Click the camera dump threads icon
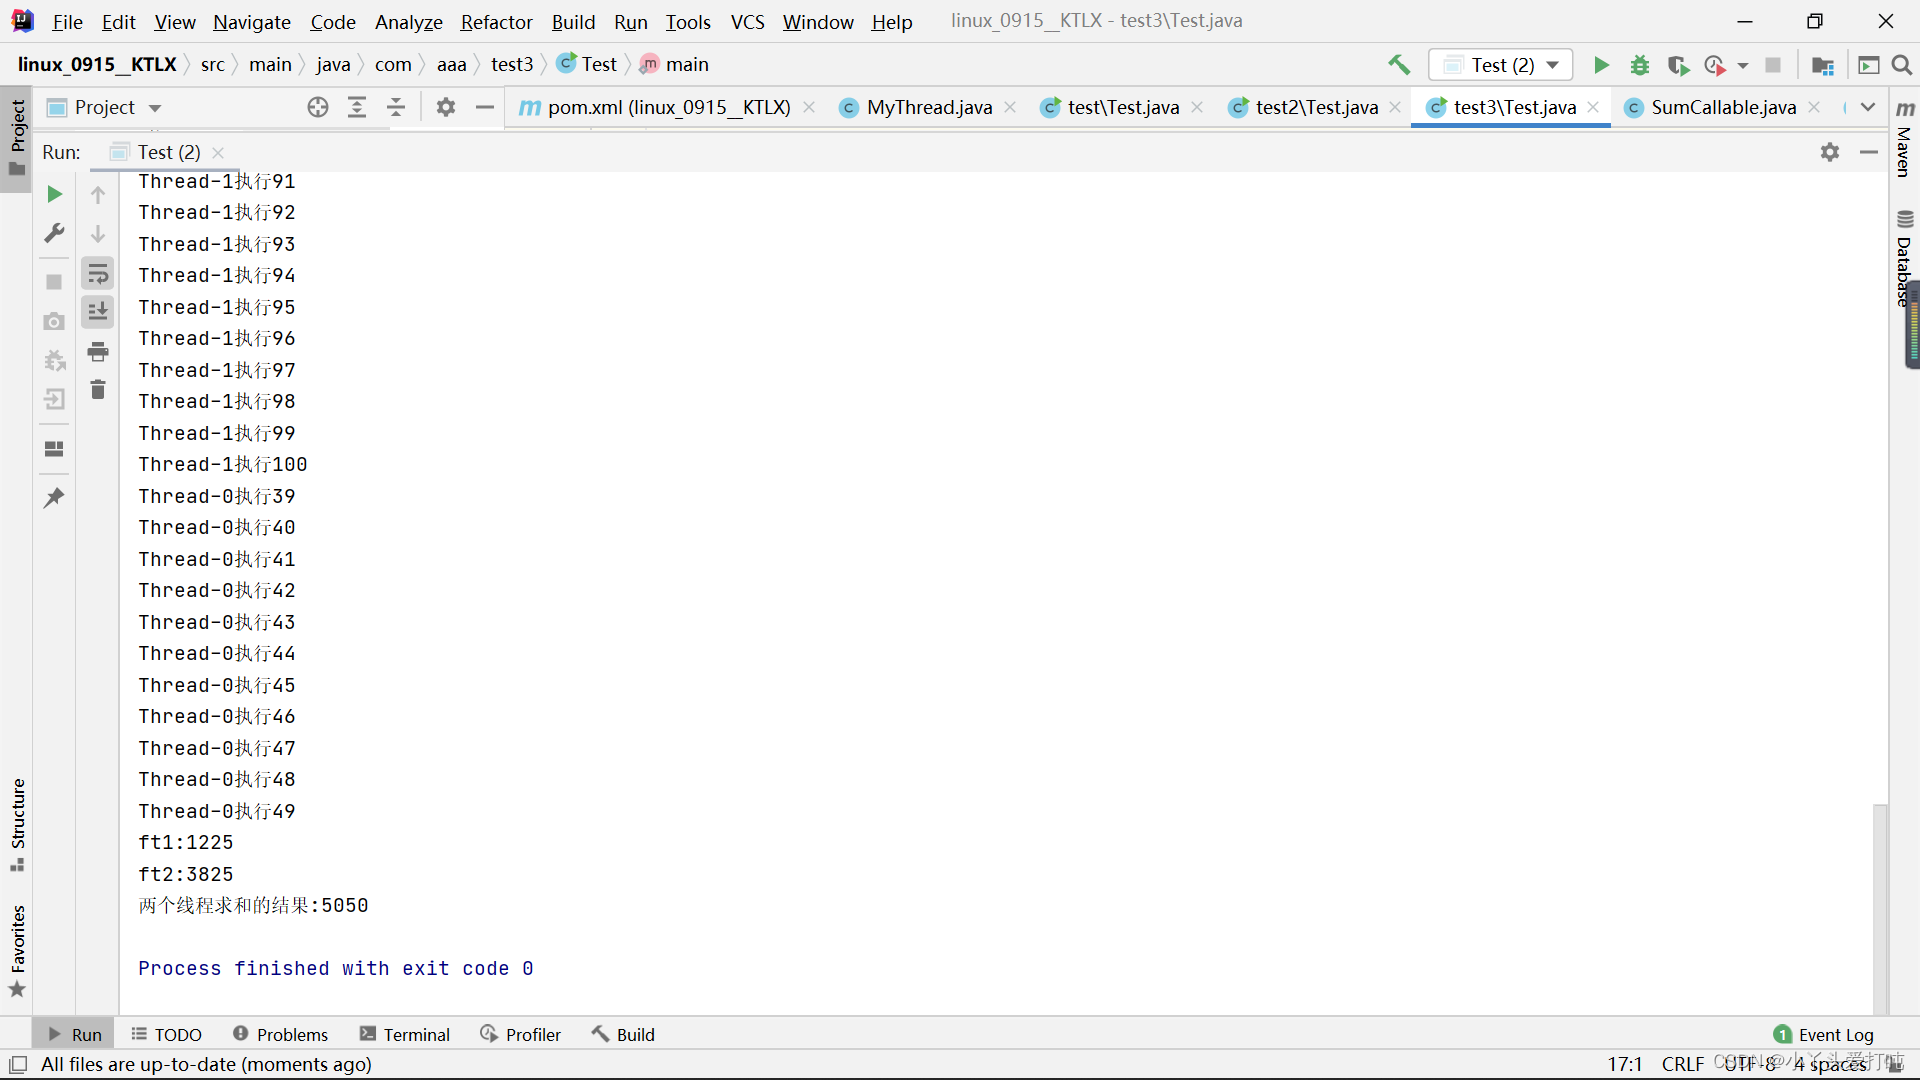Image resolution: width=1920 pixels, height=1080 pixels. coord(54,321)
